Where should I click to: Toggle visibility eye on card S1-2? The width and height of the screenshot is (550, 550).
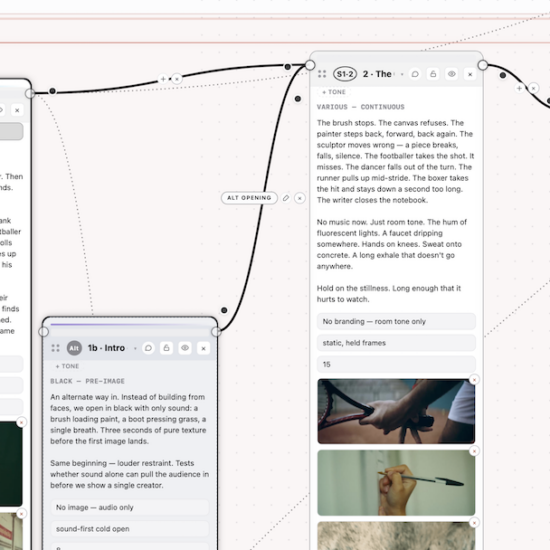click(x=451, y=74)
